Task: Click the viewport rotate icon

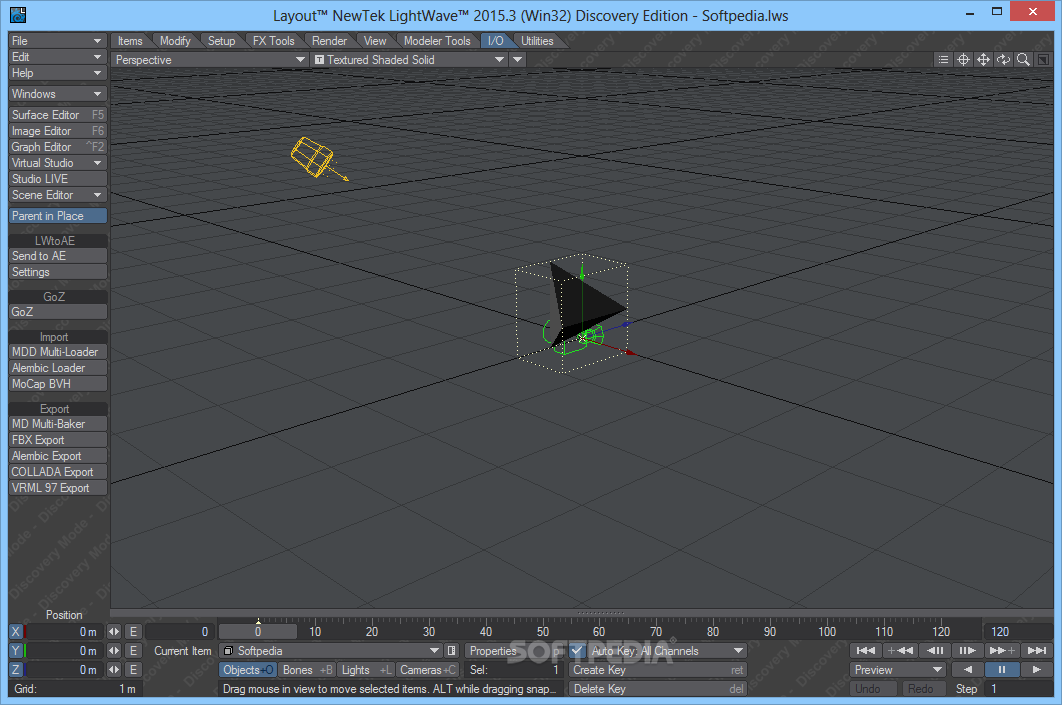Action: click(x=1003, y=60)
